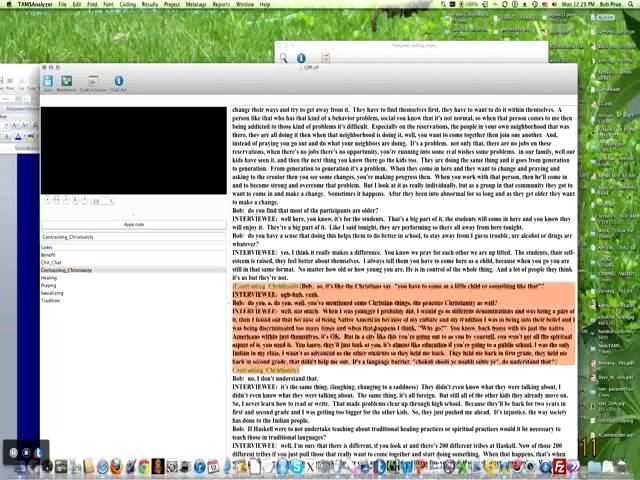This screenshot has height=480, width=640.
Task: Click the black video preview area
Action: [133, 151]
